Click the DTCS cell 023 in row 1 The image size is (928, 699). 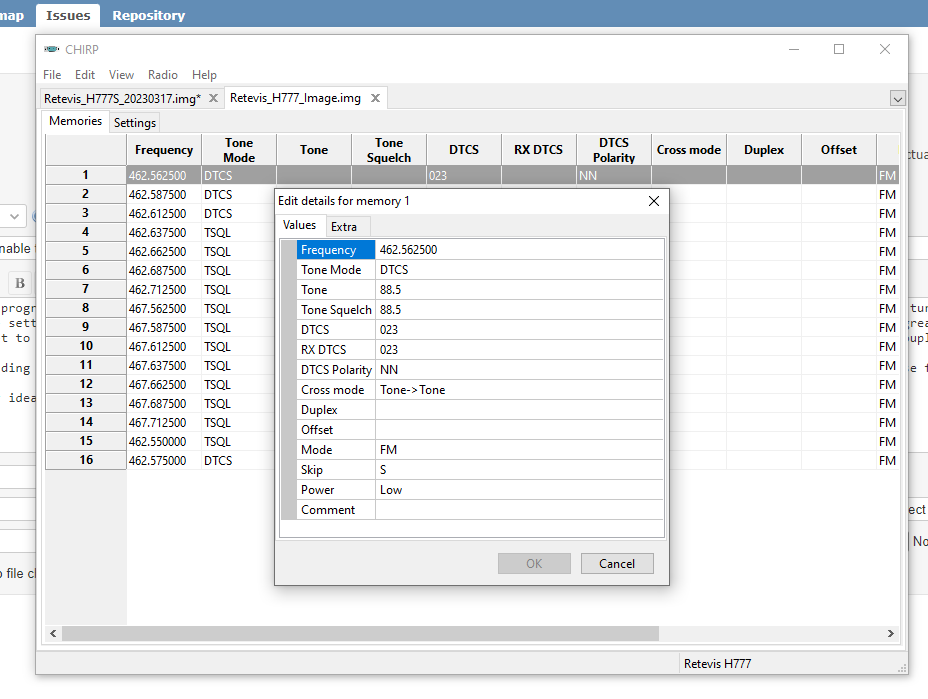click(x=463, y=175)
